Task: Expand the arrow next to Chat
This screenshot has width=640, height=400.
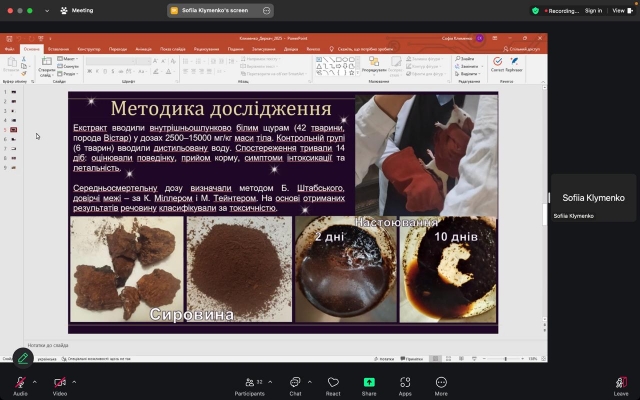Action: click(310, 382)
